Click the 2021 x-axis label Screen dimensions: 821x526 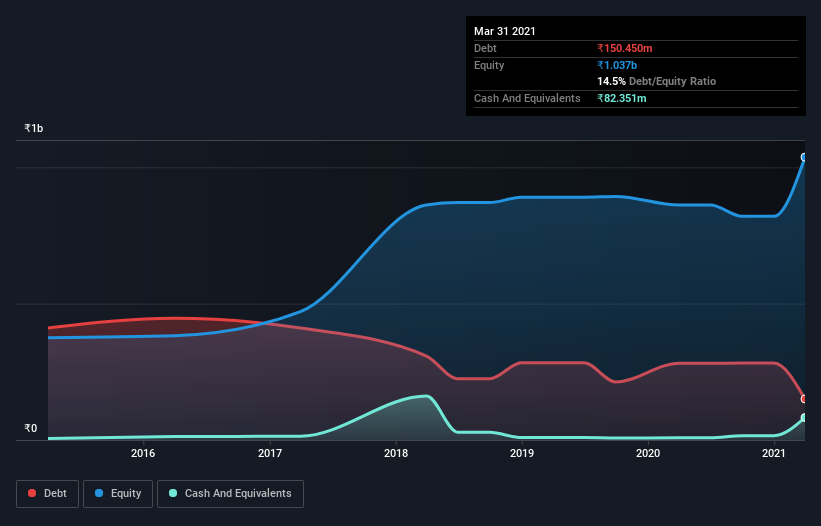click(774, 453)
